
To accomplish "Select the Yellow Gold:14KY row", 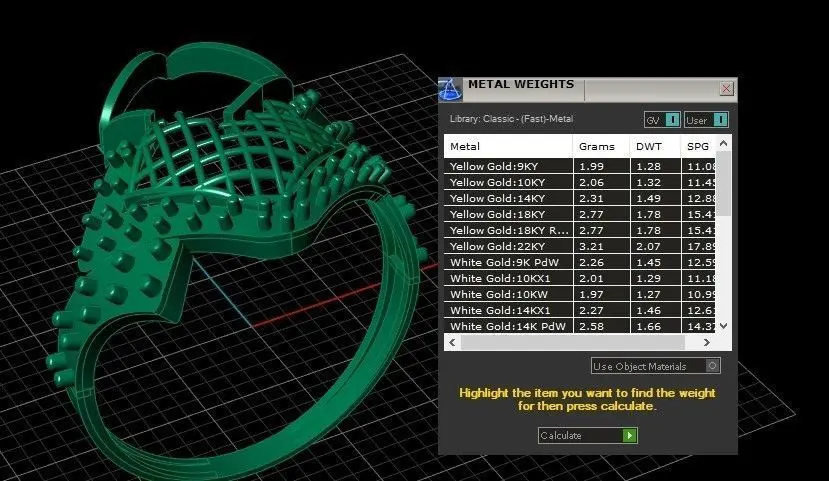I will (580, 198).
